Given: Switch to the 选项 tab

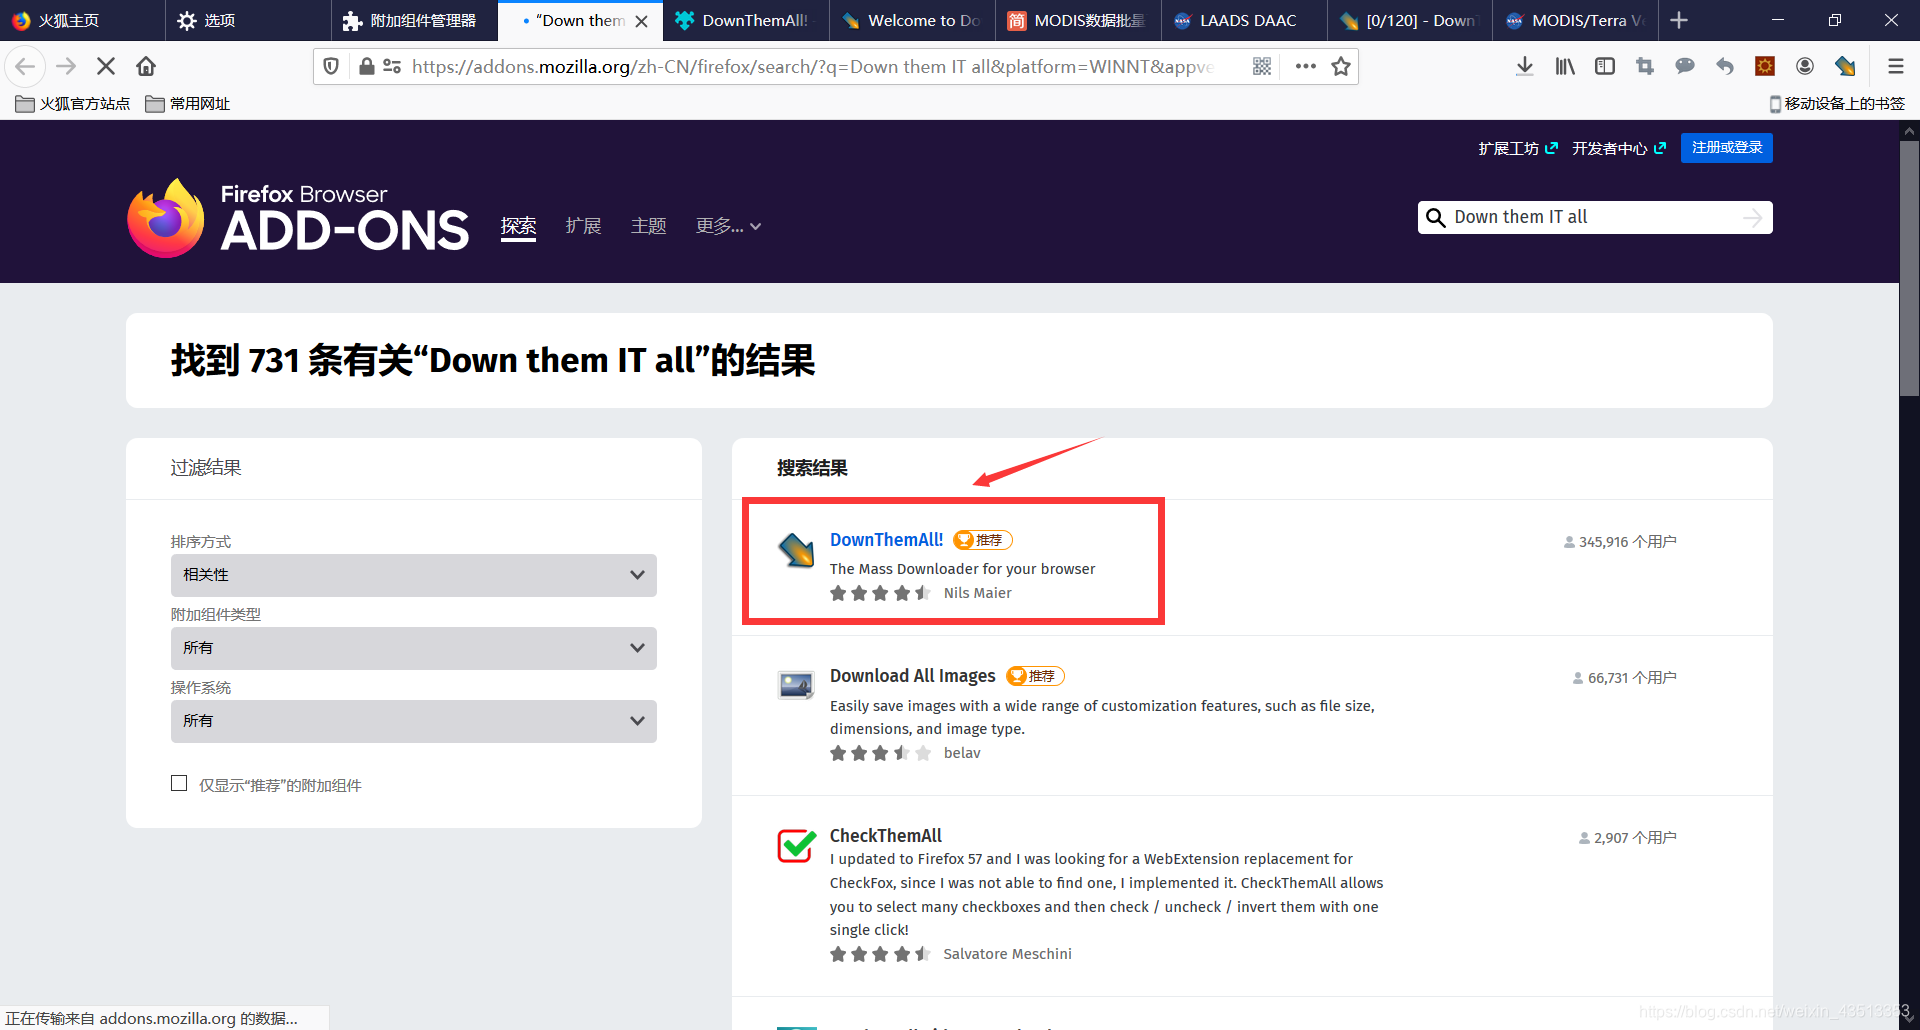Looking at the screenshot, I should [x=248, y=20].
